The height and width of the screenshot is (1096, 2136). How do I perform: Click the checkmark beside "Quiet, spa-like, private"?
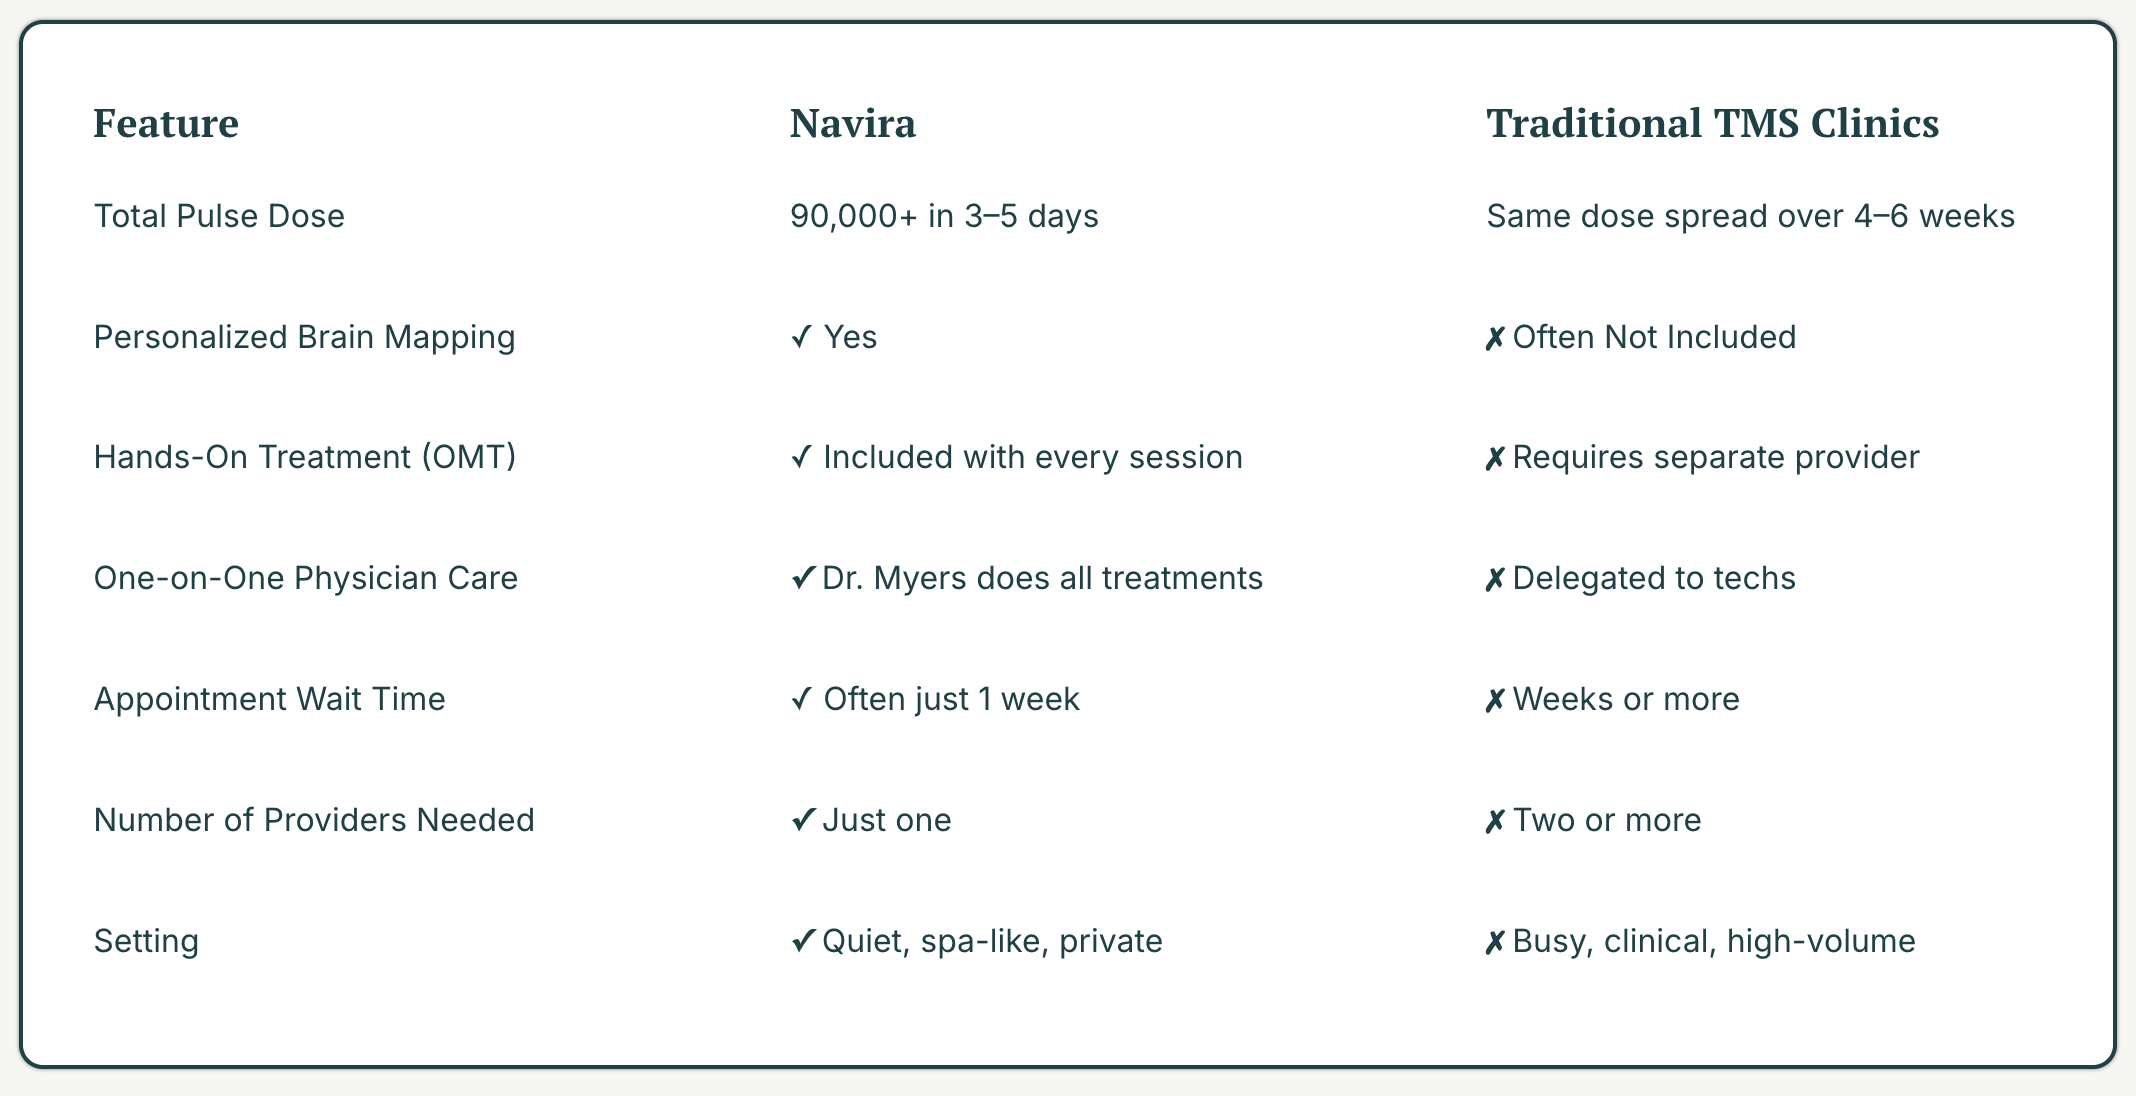tap(802, 941)
